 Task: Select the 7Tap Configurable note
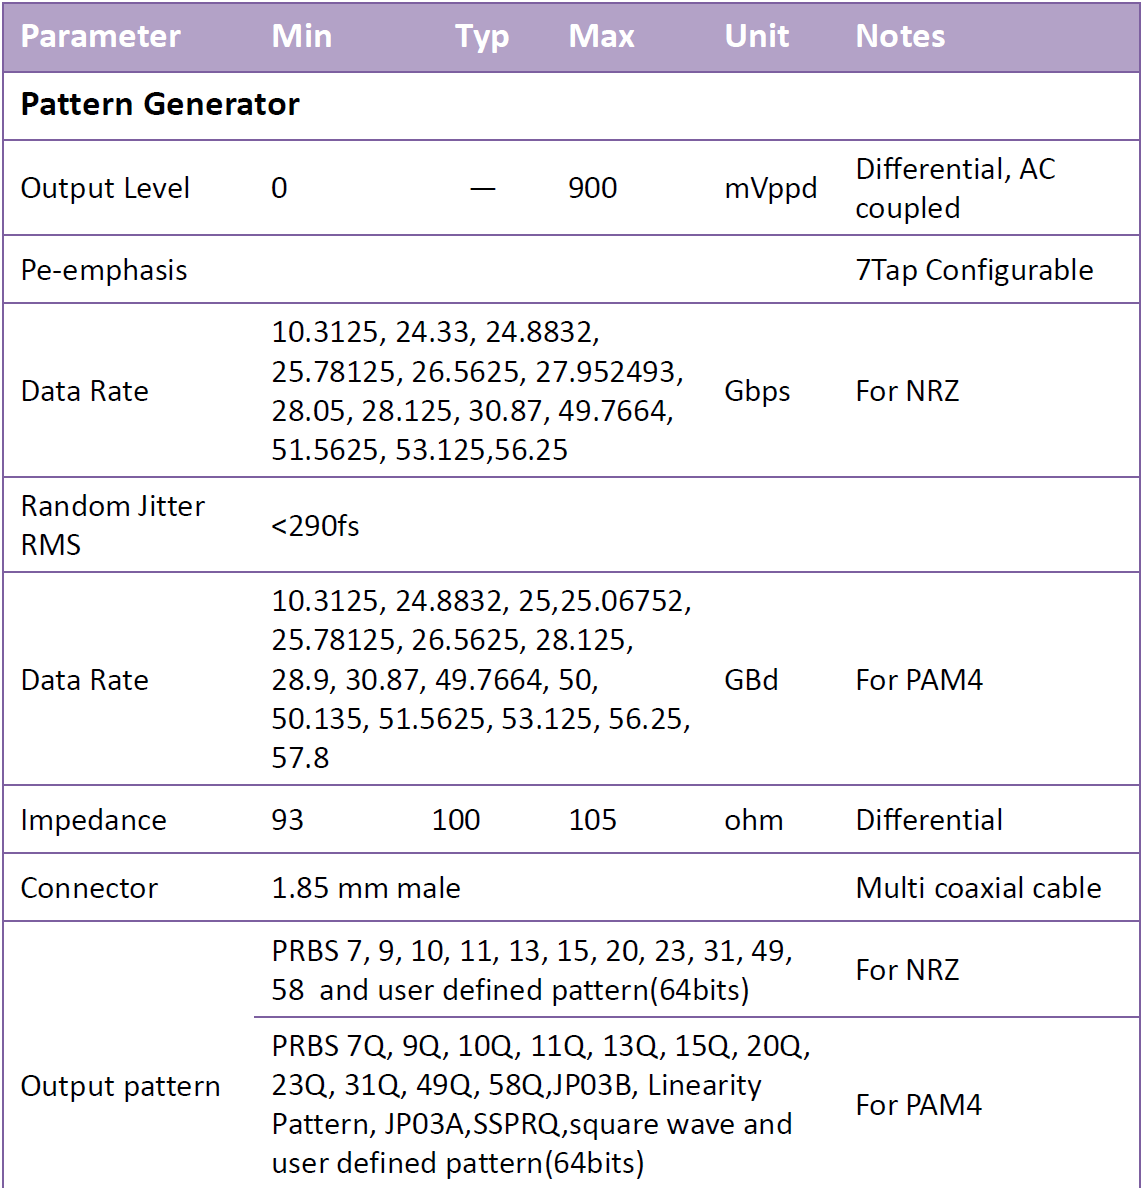tap(974, 270)
